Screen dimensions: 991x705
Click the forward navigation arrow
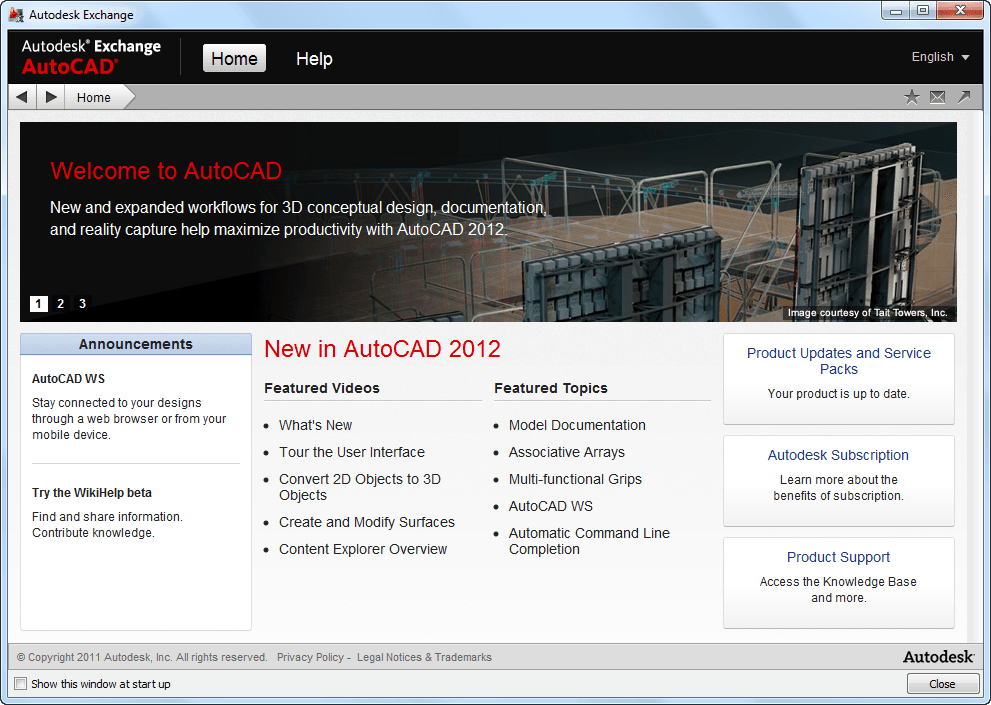click(48, 96)
